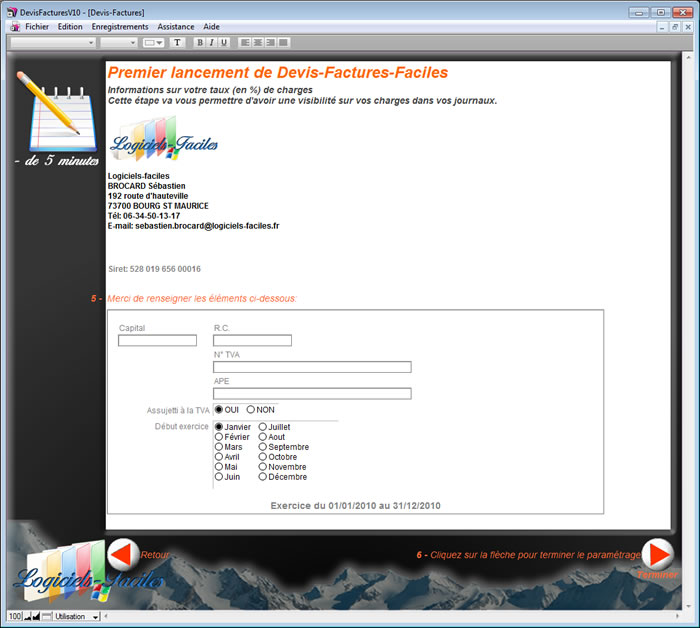
Task: Toggle italic text formatting
Action: tap(212, 43)
